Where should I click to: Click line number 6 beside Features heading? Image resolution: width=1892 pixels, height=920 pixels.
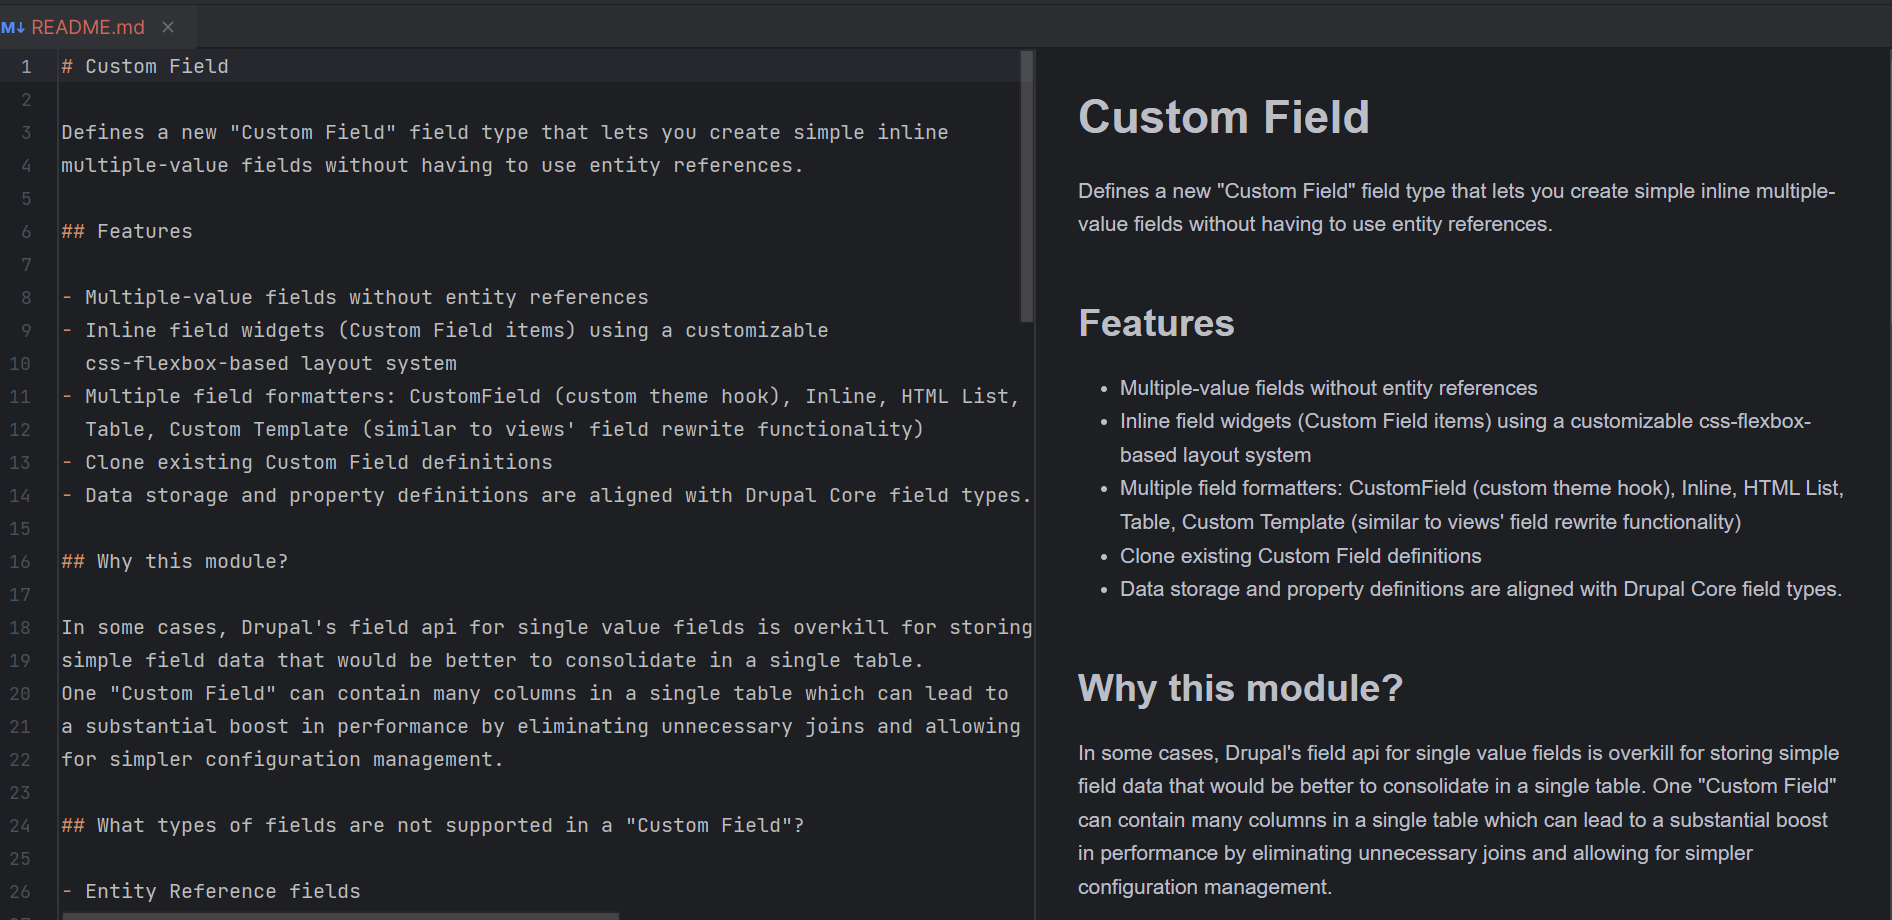25,231
